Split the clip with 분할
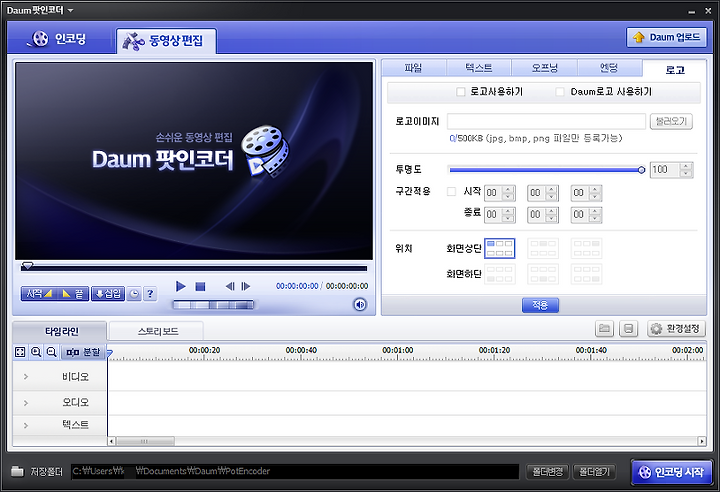720x492 pixels. click(x=83, y=352)
